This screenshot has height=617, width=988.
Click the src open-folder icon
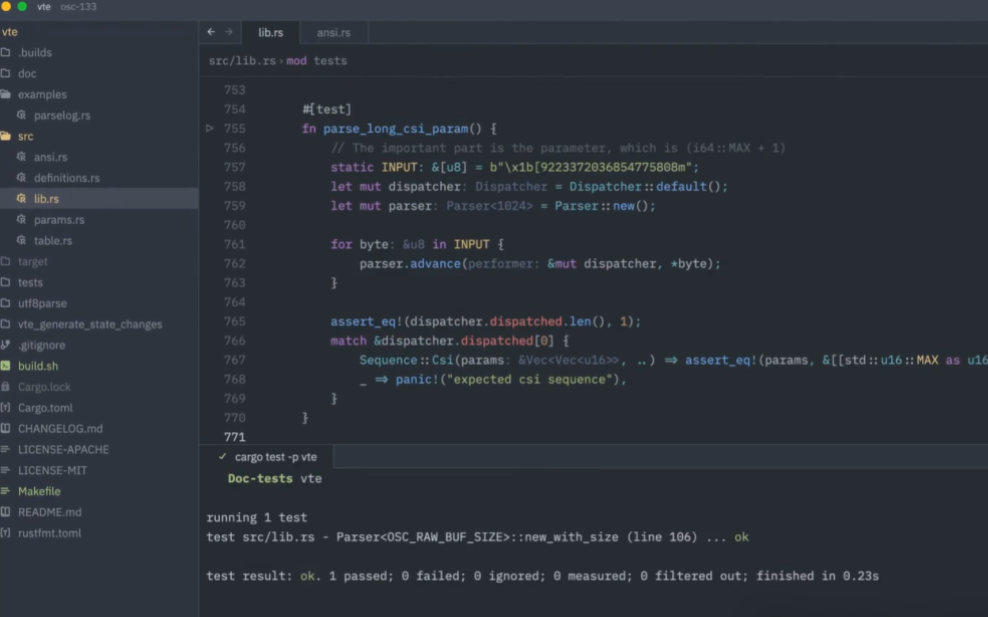[x=6, y=136]
